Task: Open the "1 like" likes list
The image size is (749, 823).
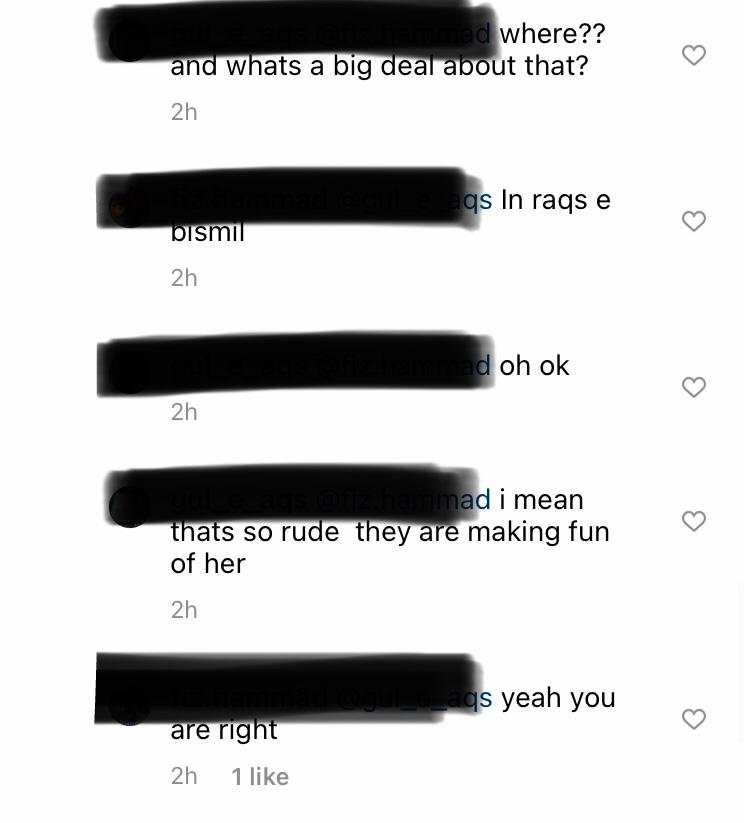Action: pos(260,776)
